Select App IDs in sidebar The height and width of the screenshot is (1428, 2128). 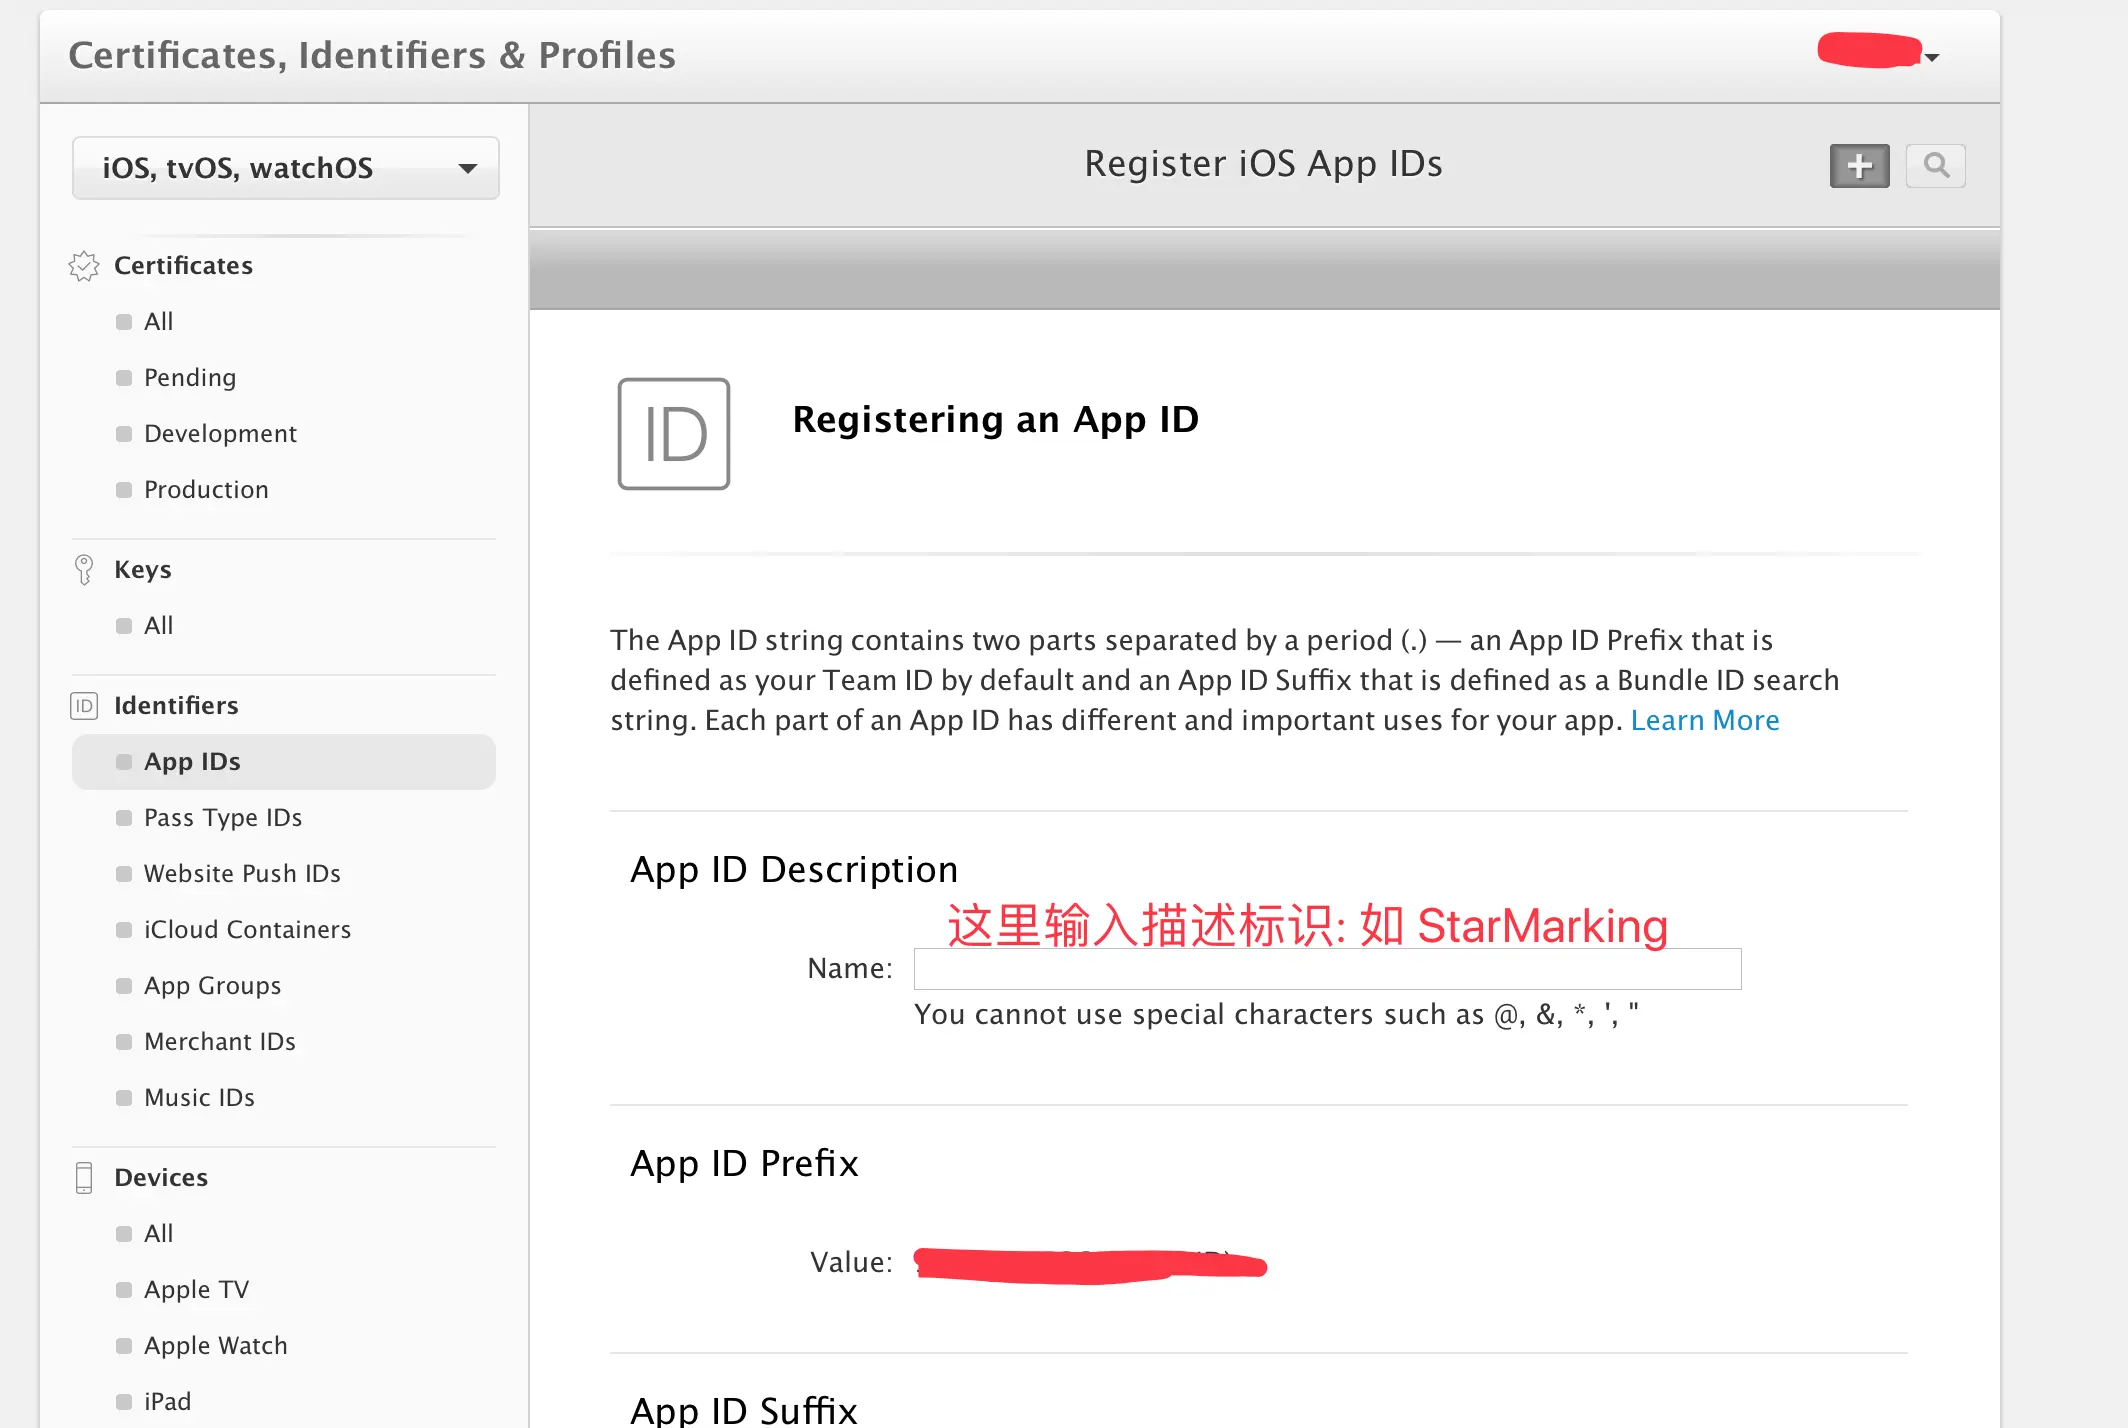[192, 762]
